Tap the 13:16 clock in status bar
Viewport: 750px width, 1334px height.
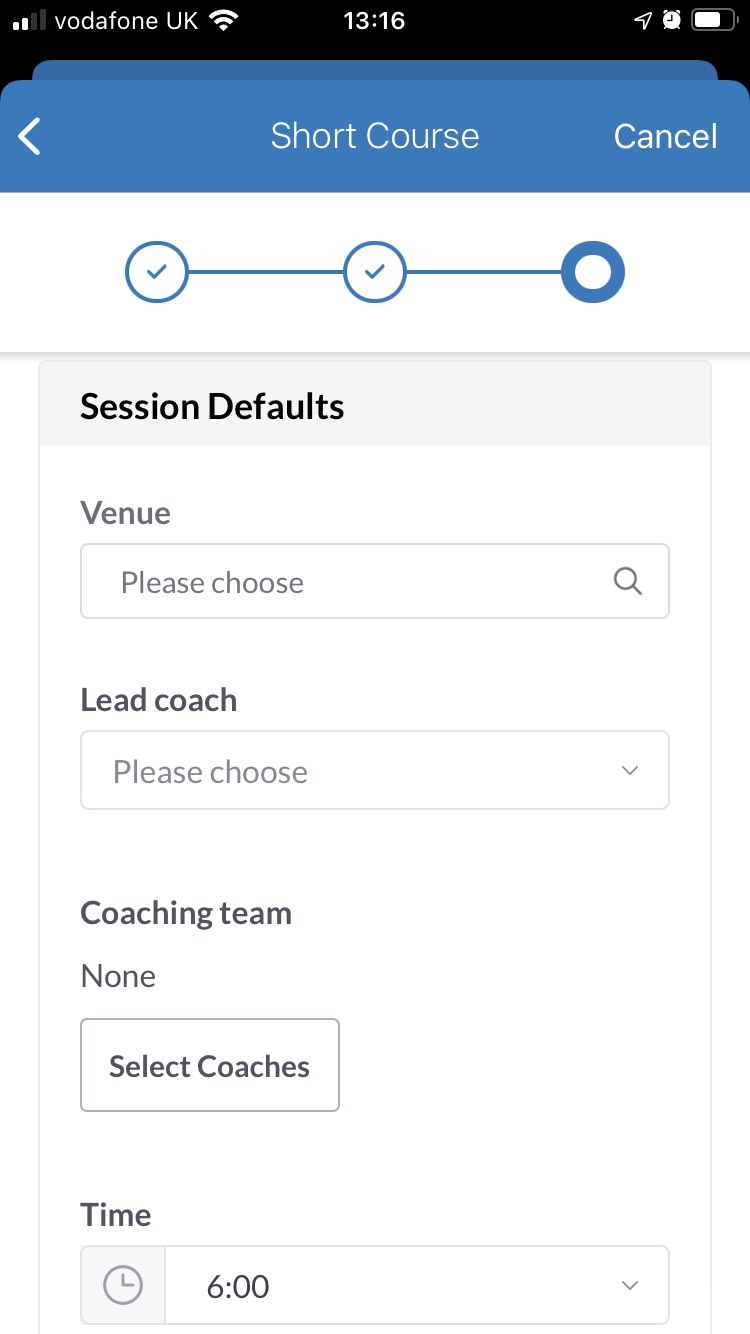point(374,20)
